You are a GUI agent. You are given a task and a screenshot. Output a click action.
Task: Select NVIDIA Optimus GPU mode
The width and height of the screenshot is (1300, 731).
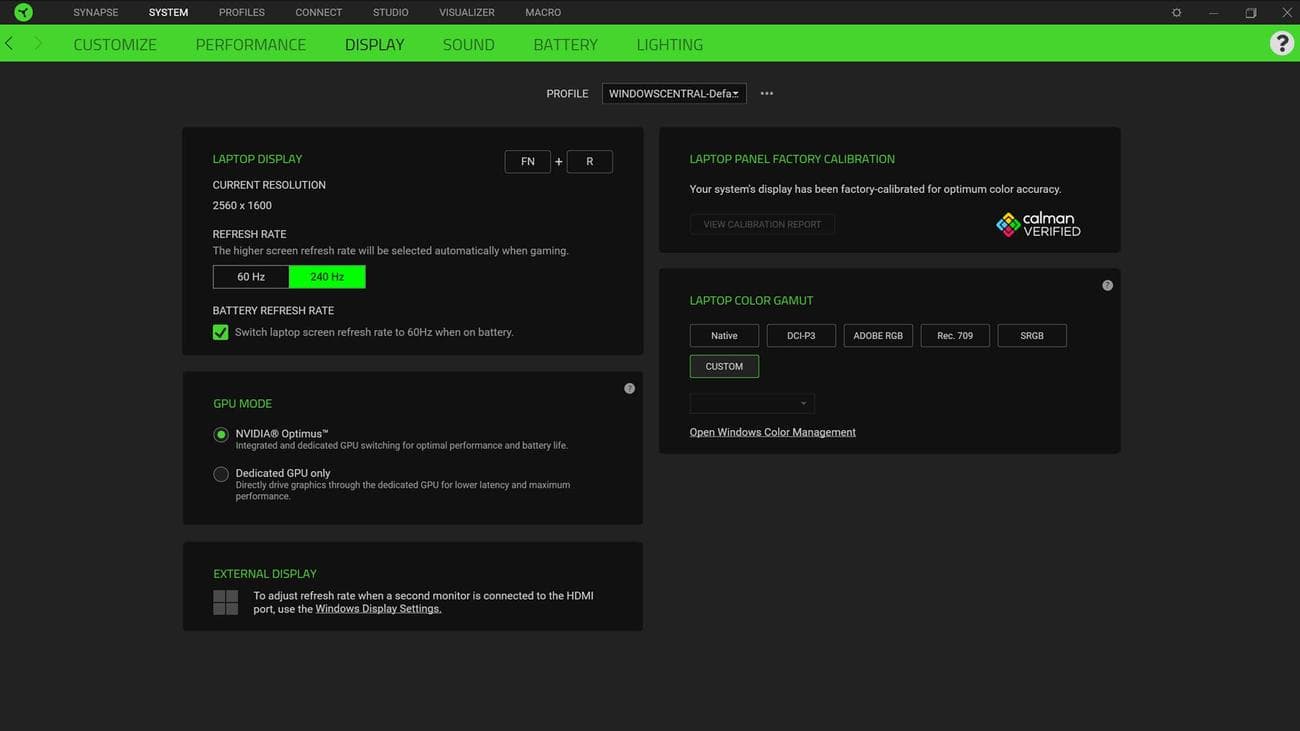click(221, 435)
